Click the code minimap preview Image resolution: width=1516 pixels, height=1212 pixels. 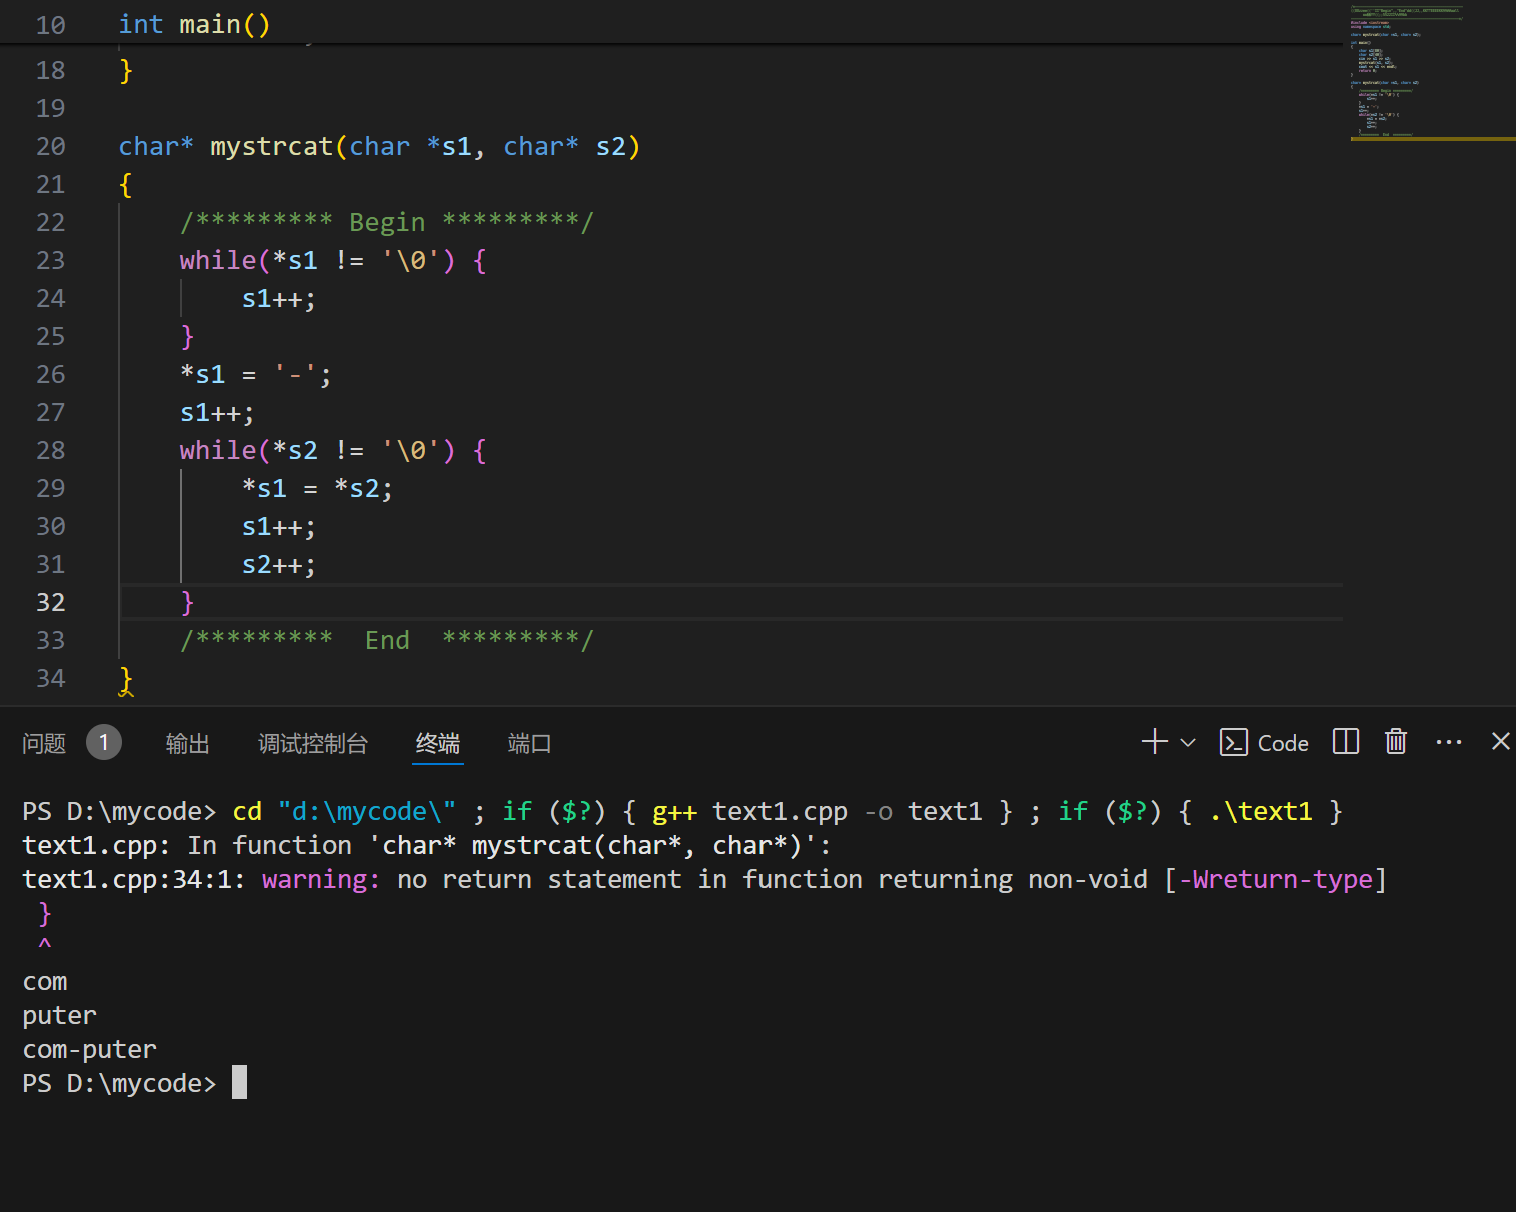(1432, 72)
